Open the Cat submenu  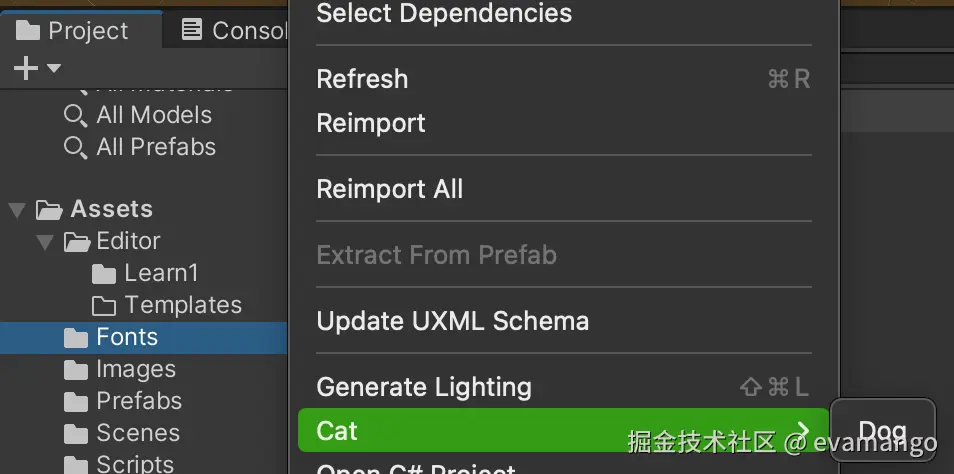562,431
